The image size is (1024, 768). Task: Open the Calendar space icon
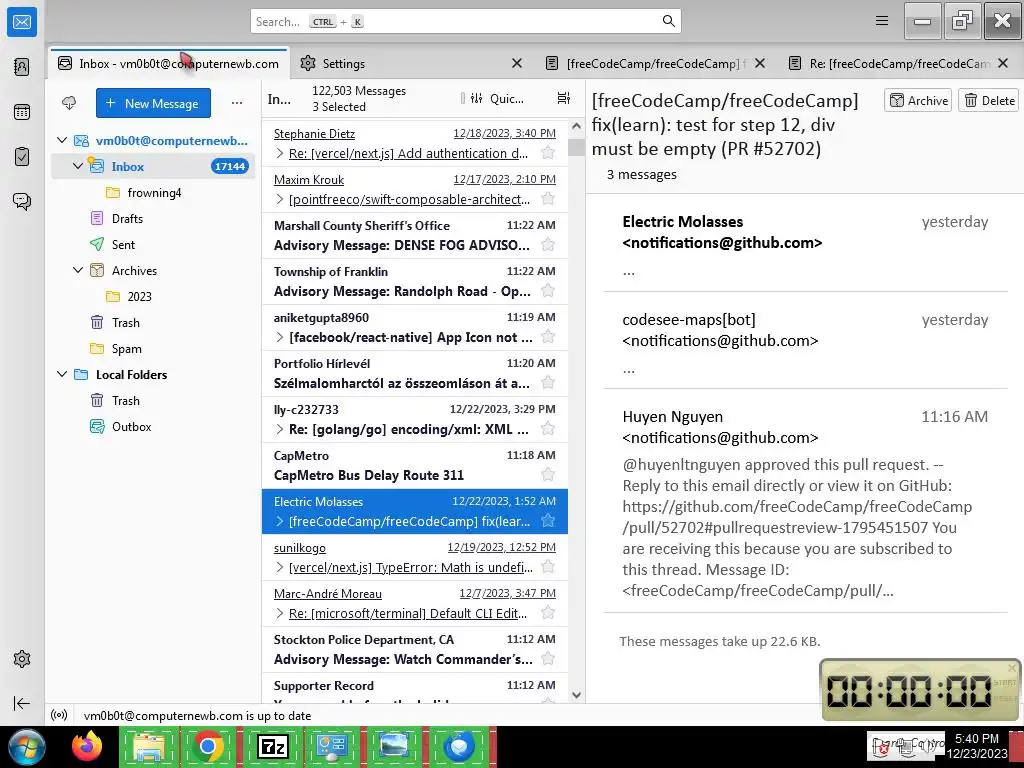[x=22, y=112]
